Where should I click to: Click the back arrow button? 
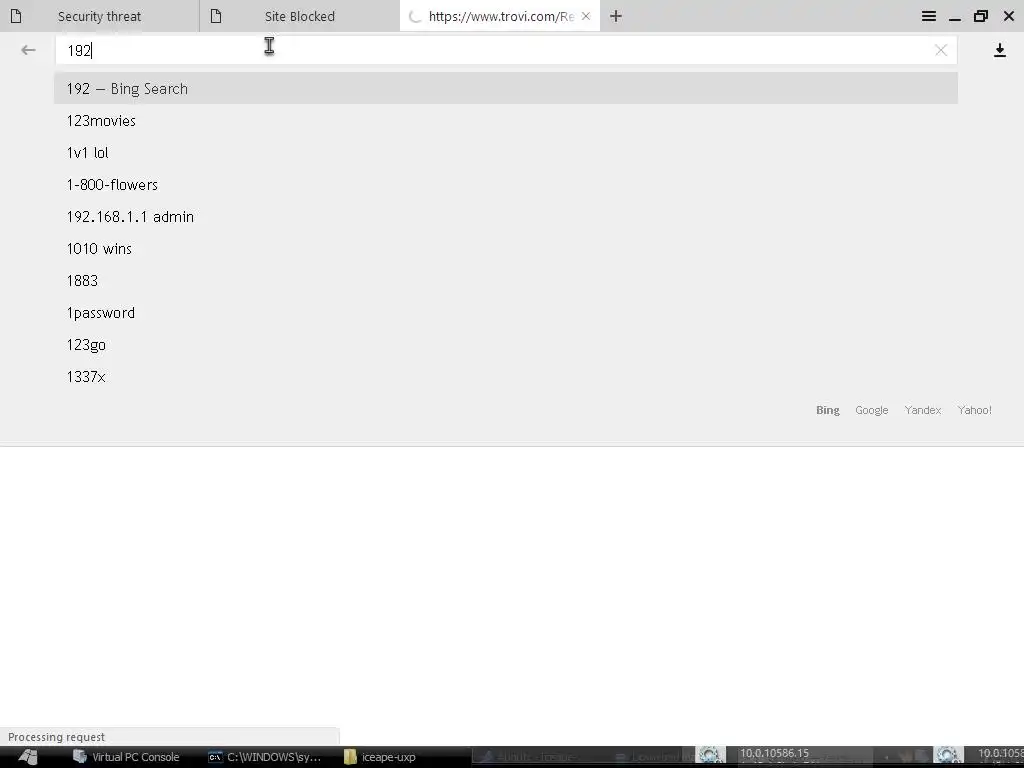(28, 50)
